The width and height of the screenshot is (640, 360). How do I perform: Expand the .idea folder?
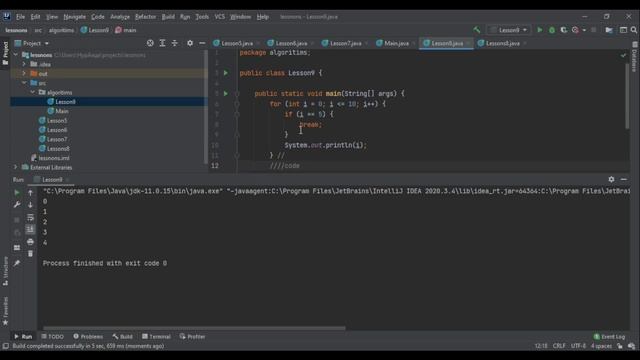tap(24, 64)
